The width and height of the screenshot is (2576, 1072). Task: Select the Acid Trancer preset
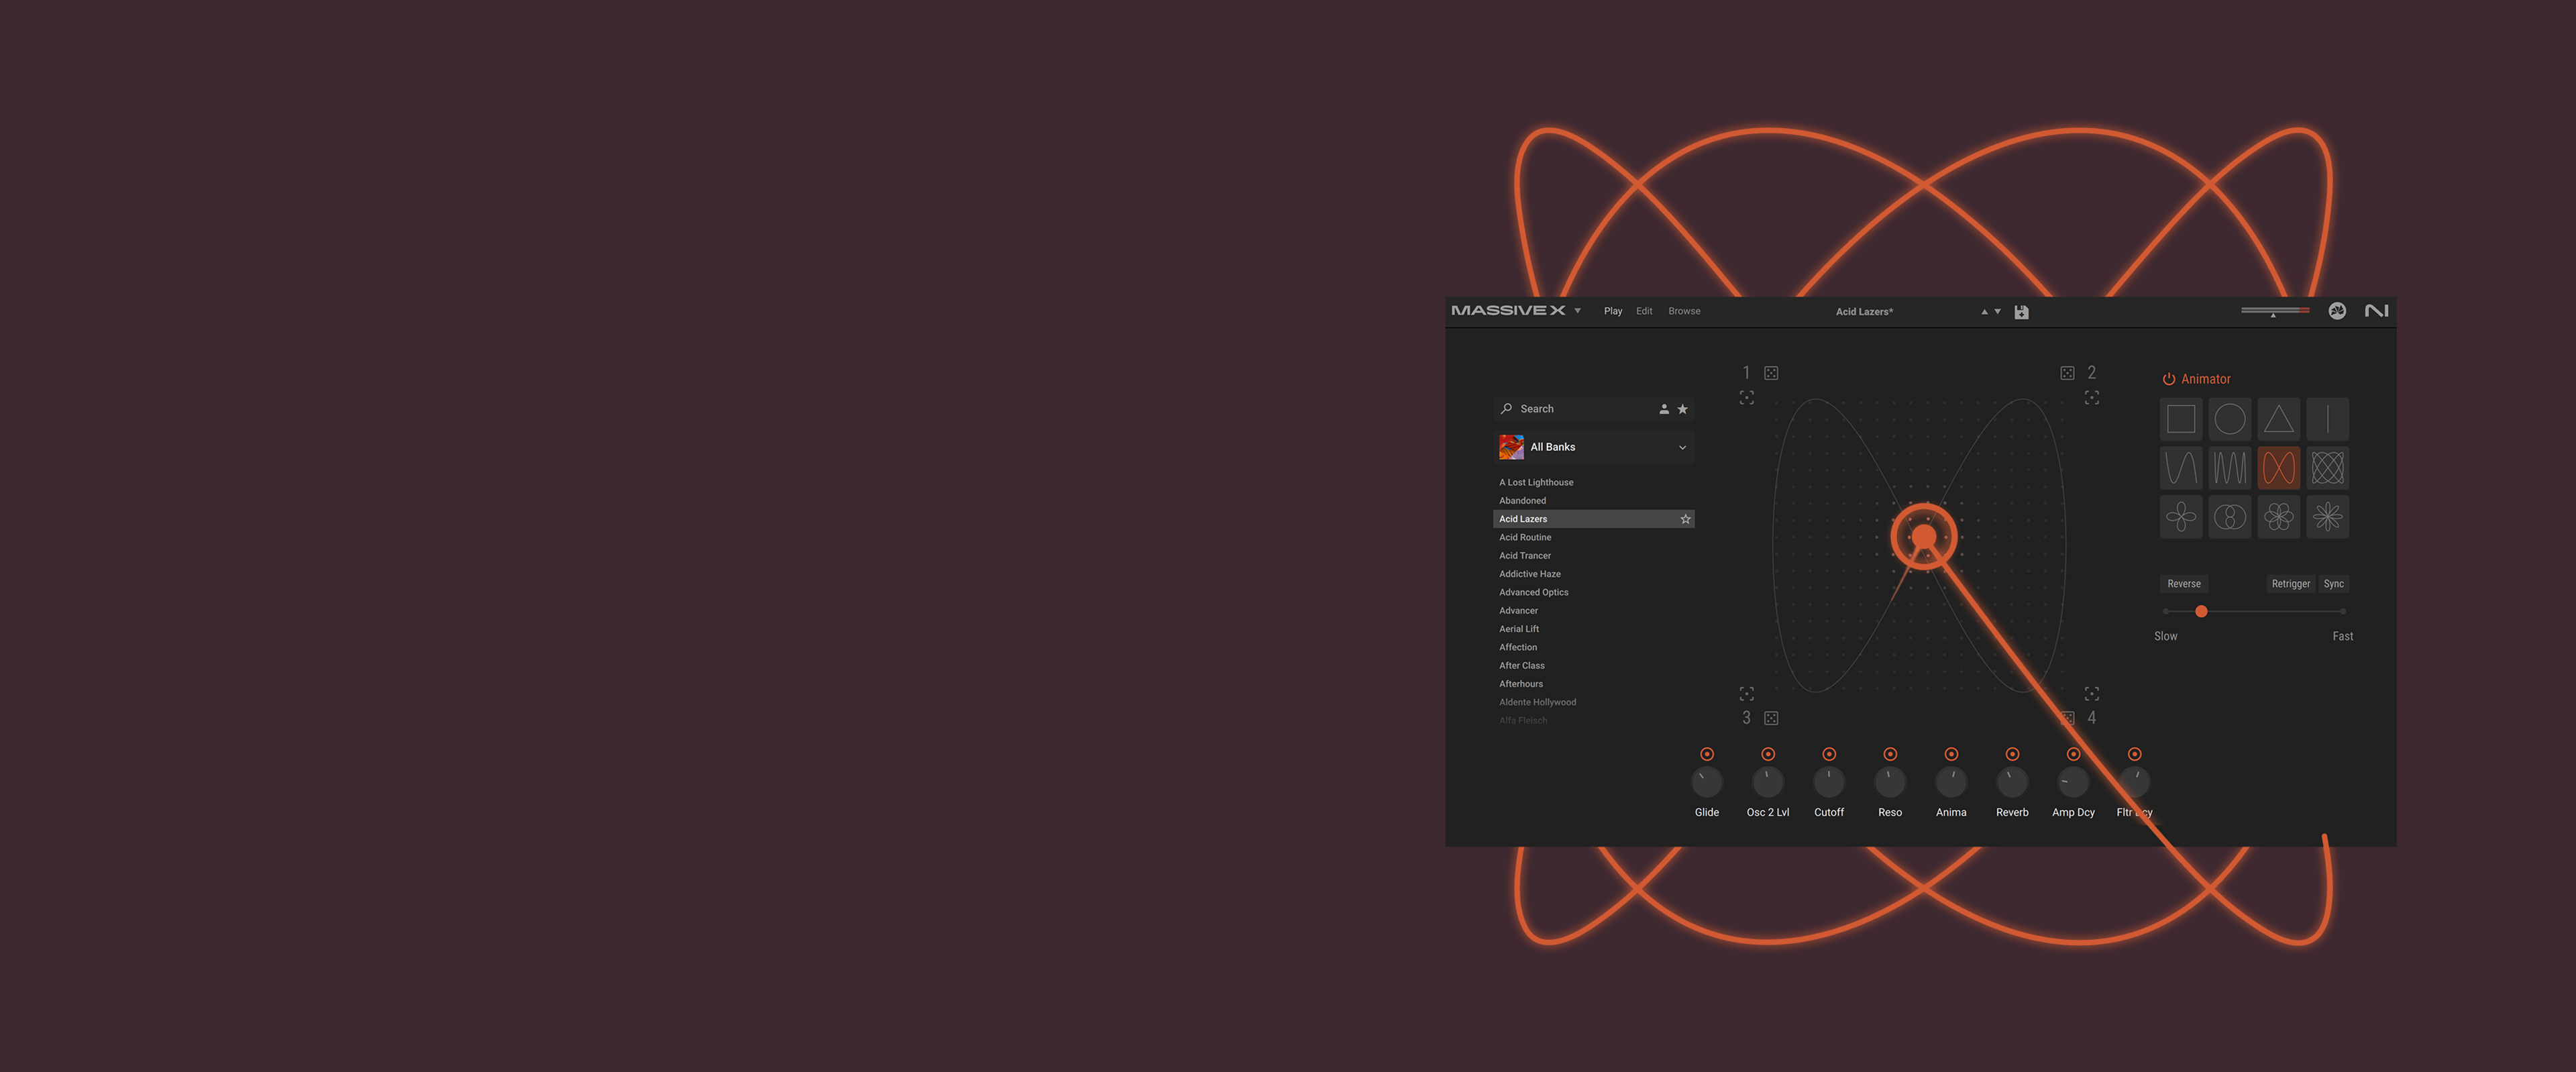pyautogui.click(x=1525, y=556)
